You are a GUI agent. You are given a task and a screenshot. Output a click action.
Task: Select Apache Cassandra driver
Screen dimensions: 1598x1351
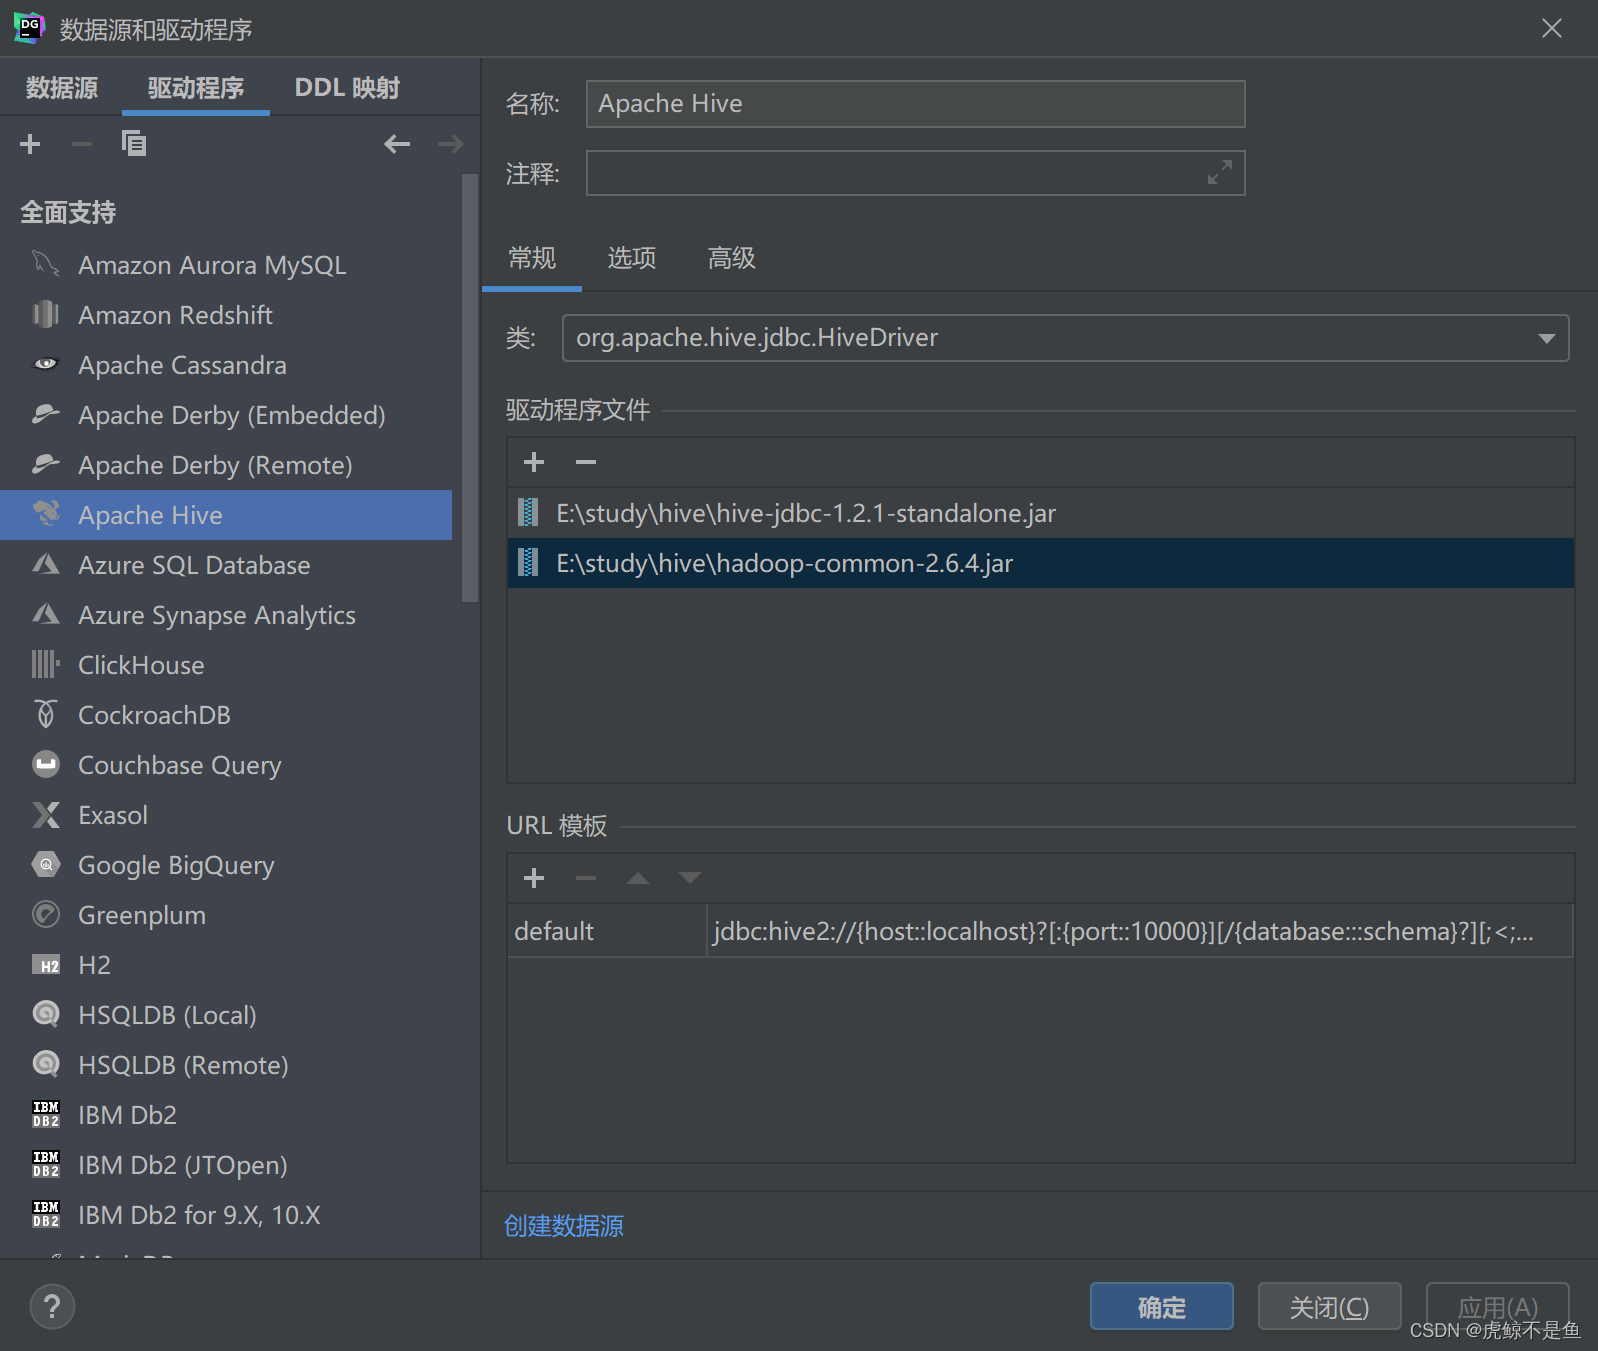226,365
